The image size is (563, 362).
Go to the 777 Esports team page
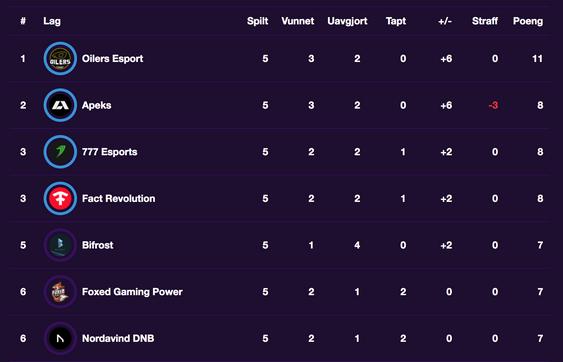110,152
